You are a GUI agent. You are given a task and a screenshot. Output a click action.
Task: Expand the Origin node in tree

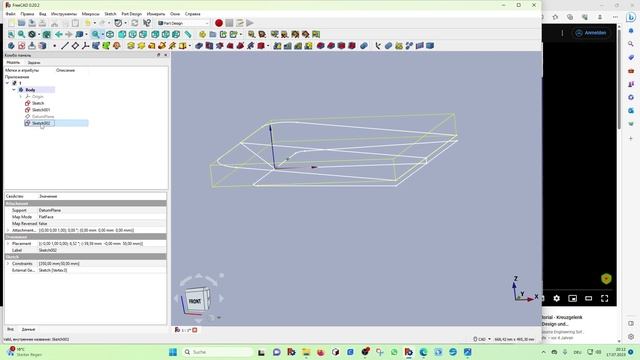coord(21,97)
